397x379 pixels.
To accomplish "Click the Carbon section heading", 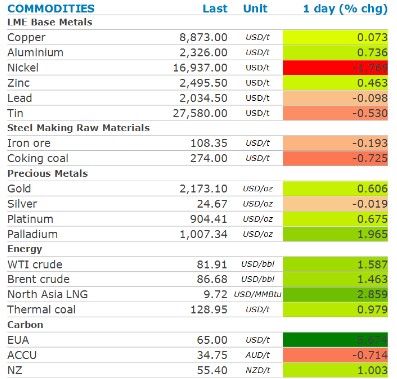I will [x=25, y=325].
